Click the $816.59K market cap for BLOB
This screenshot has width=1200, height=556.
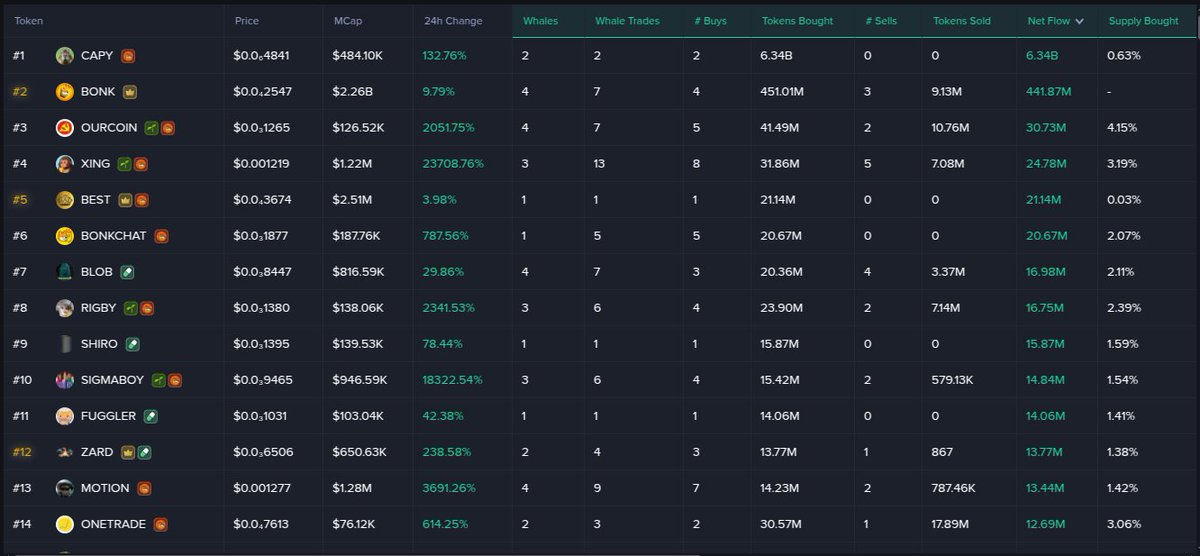(359, 272)
